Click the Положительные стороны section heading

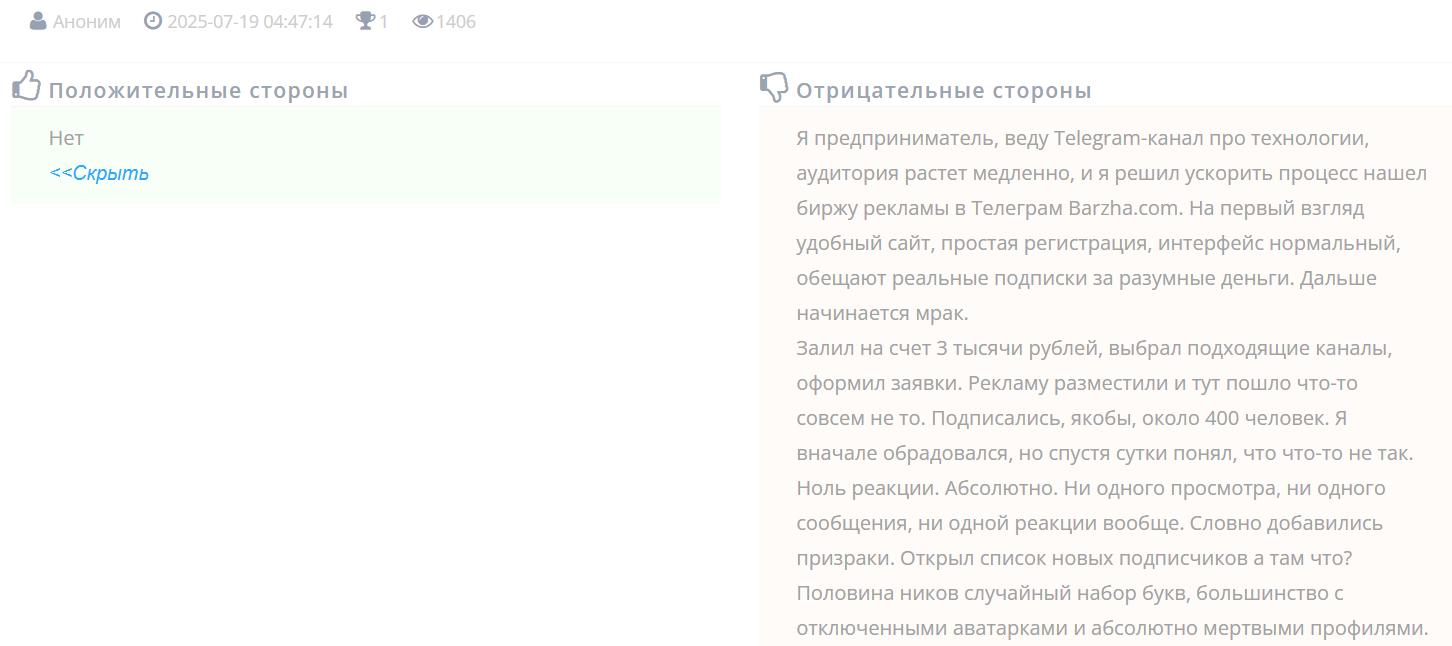[199, 89]
